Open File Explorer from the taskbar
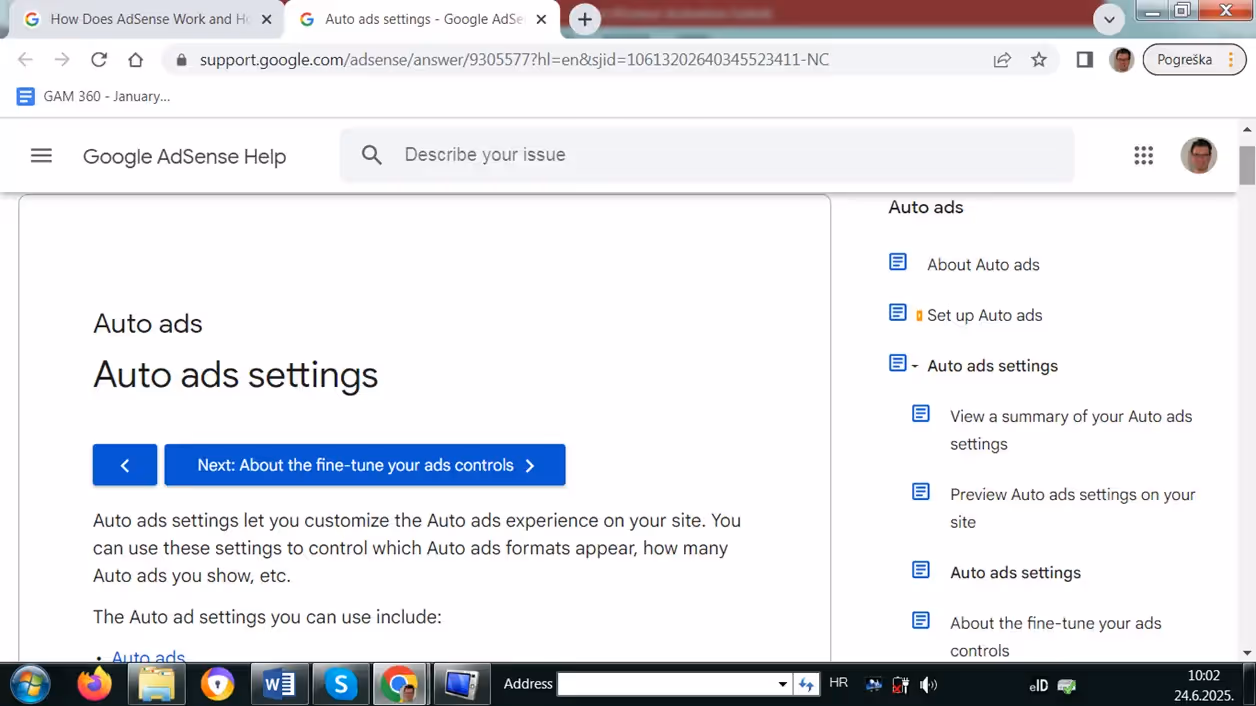 coord(157,684)
